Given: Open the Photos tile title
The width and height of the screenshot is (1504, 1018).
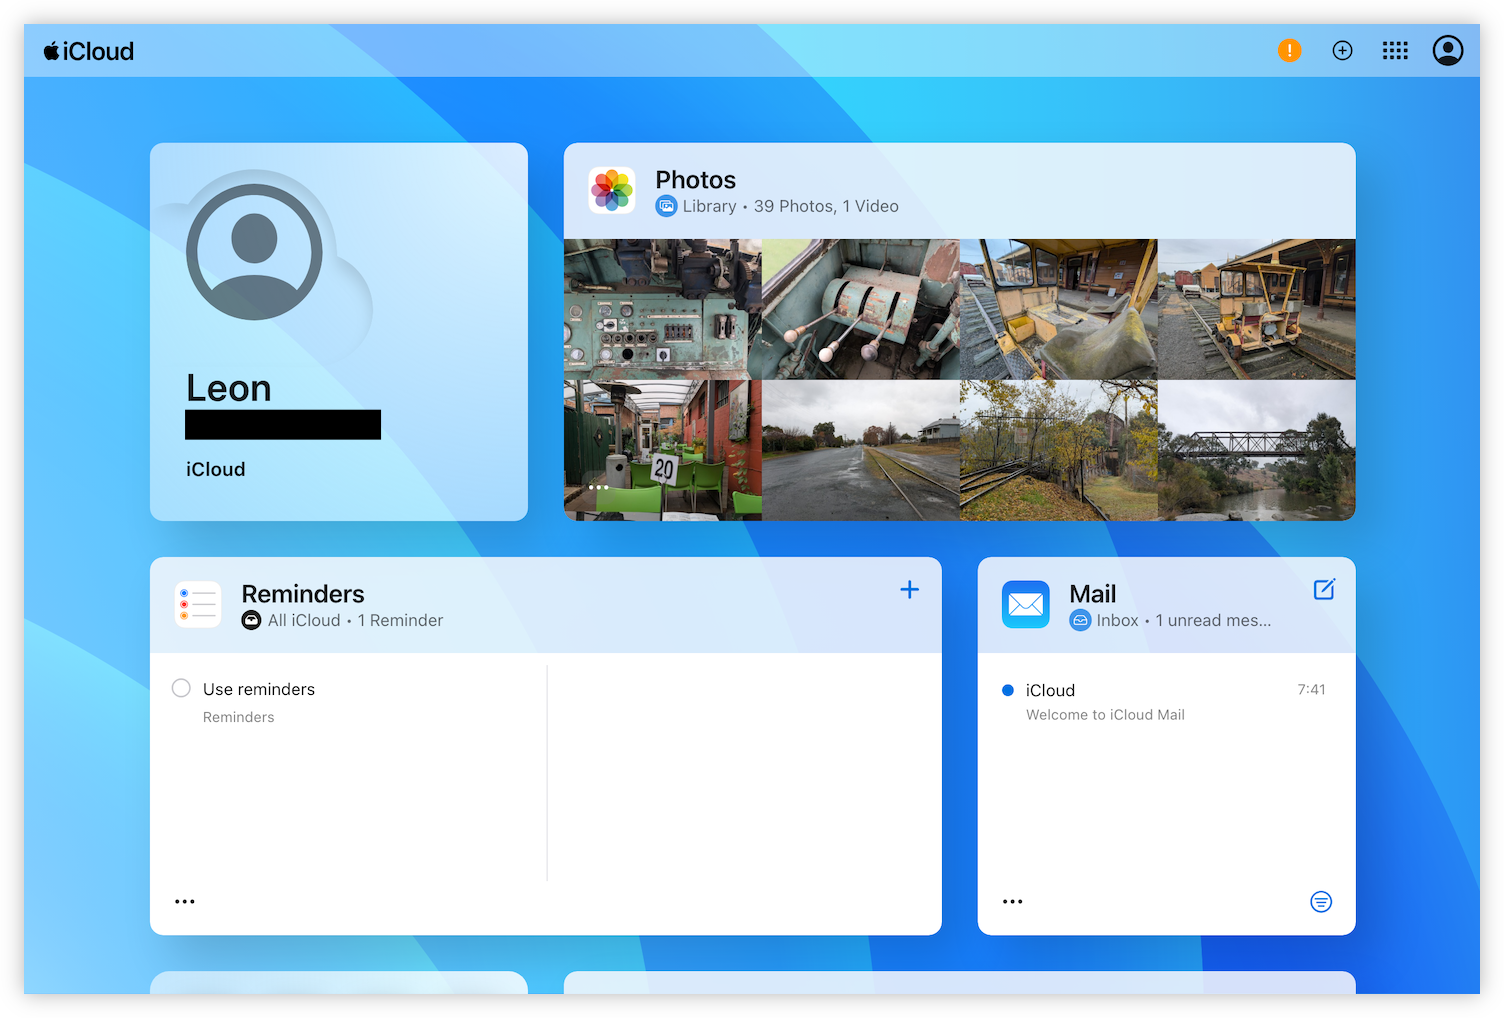Looking at the screenshot, I should point(695,180).
